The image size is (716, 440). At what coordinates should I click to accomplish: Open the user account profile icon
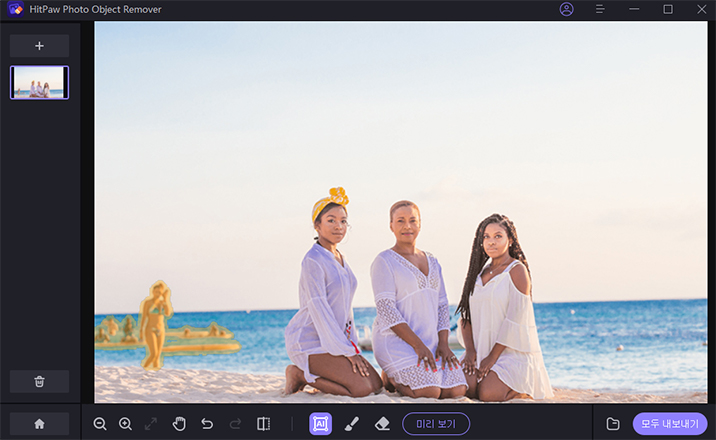coord(567,9)
